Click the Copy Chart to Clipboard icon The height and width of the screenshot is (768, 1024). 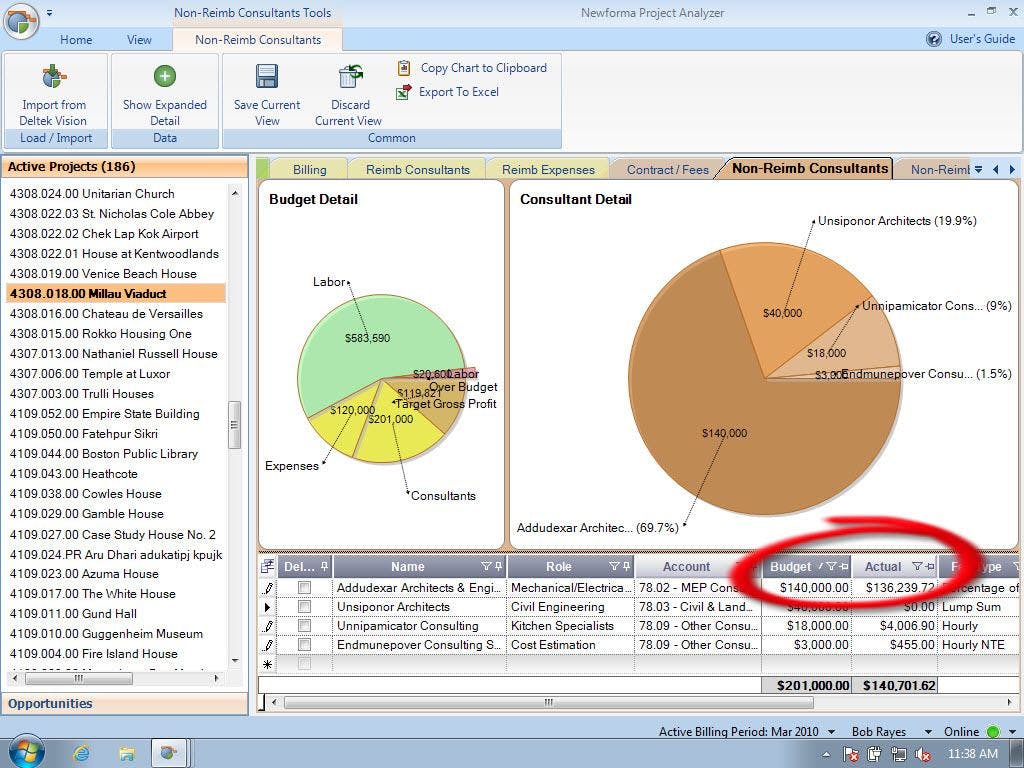(404, 68)
